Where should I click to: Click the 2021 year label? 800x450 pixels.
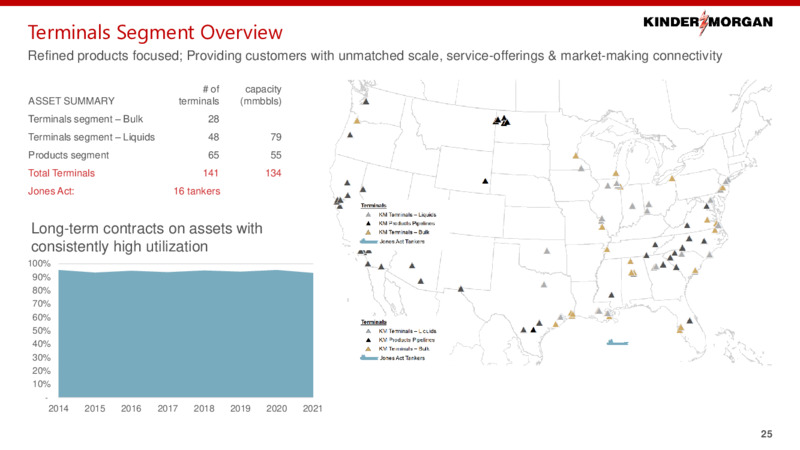(x=312, y=409)
